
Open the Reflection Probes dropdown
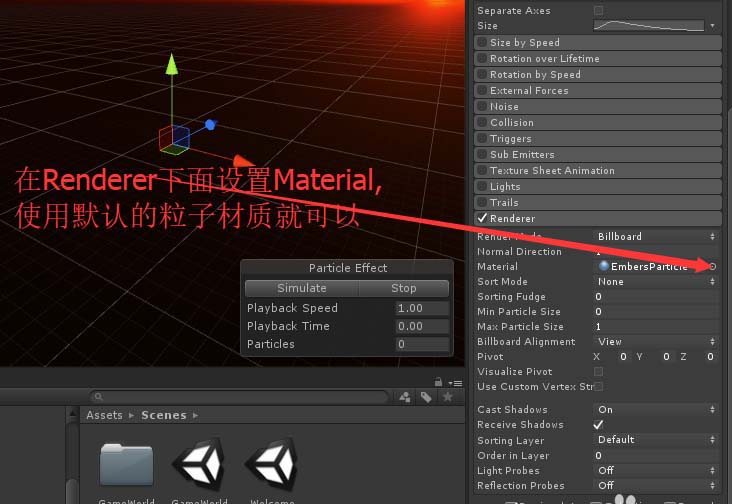[x=655, y=485]
